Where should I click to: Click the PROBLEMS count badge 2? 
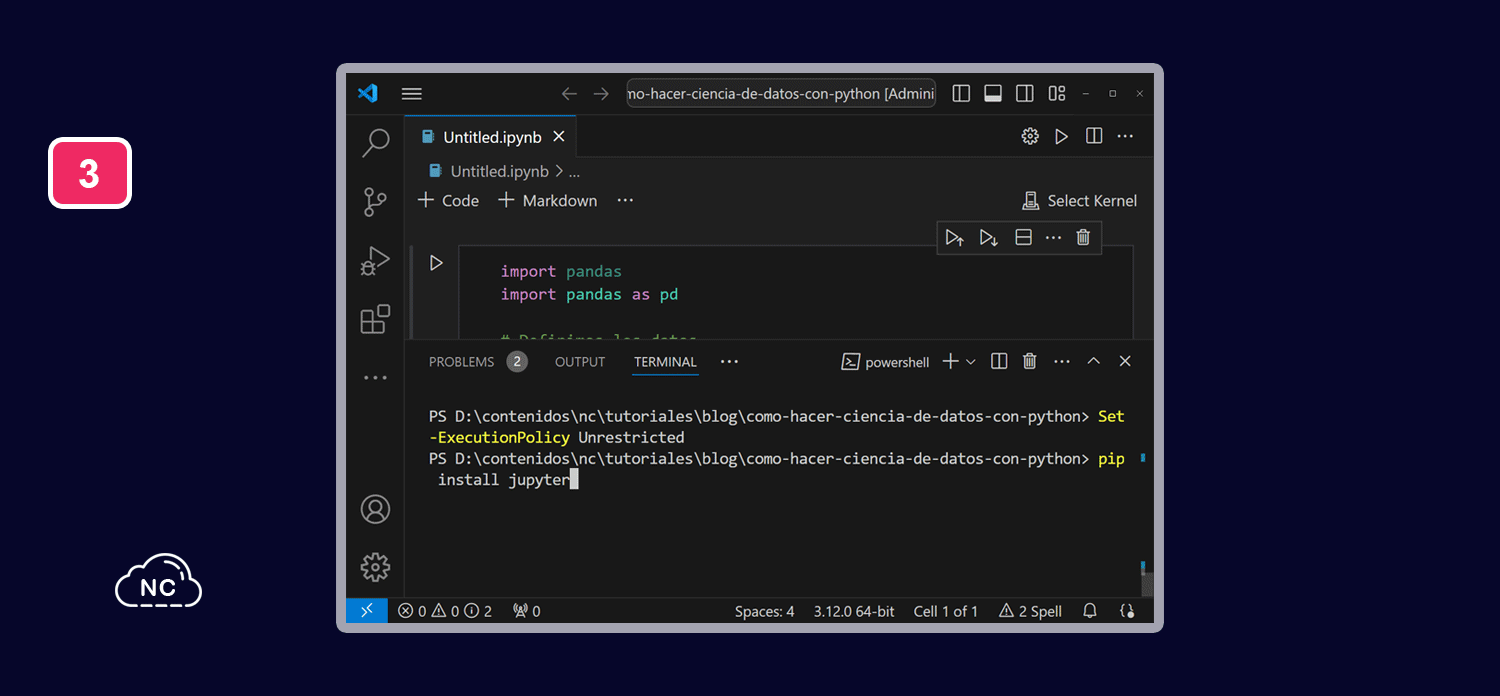point(517,362)
